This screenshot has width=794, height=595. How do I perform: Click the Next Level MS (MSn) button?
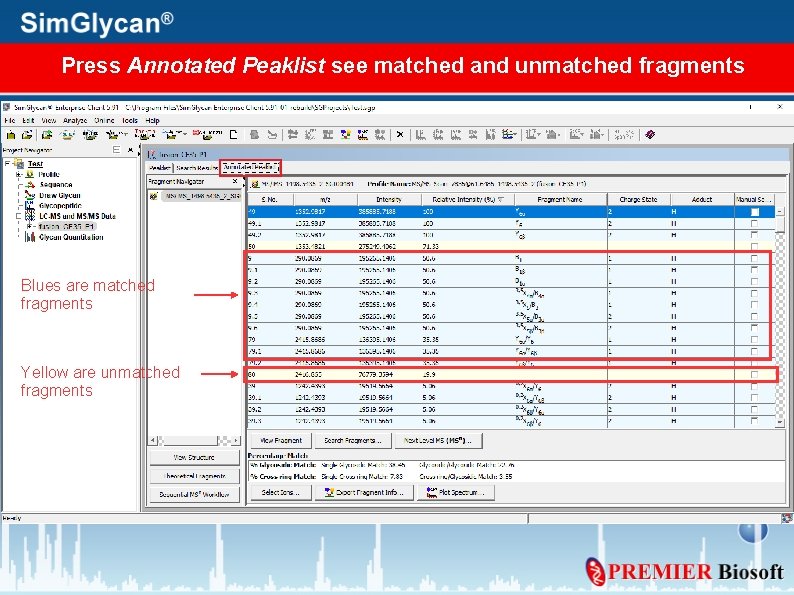pos(438,441)
